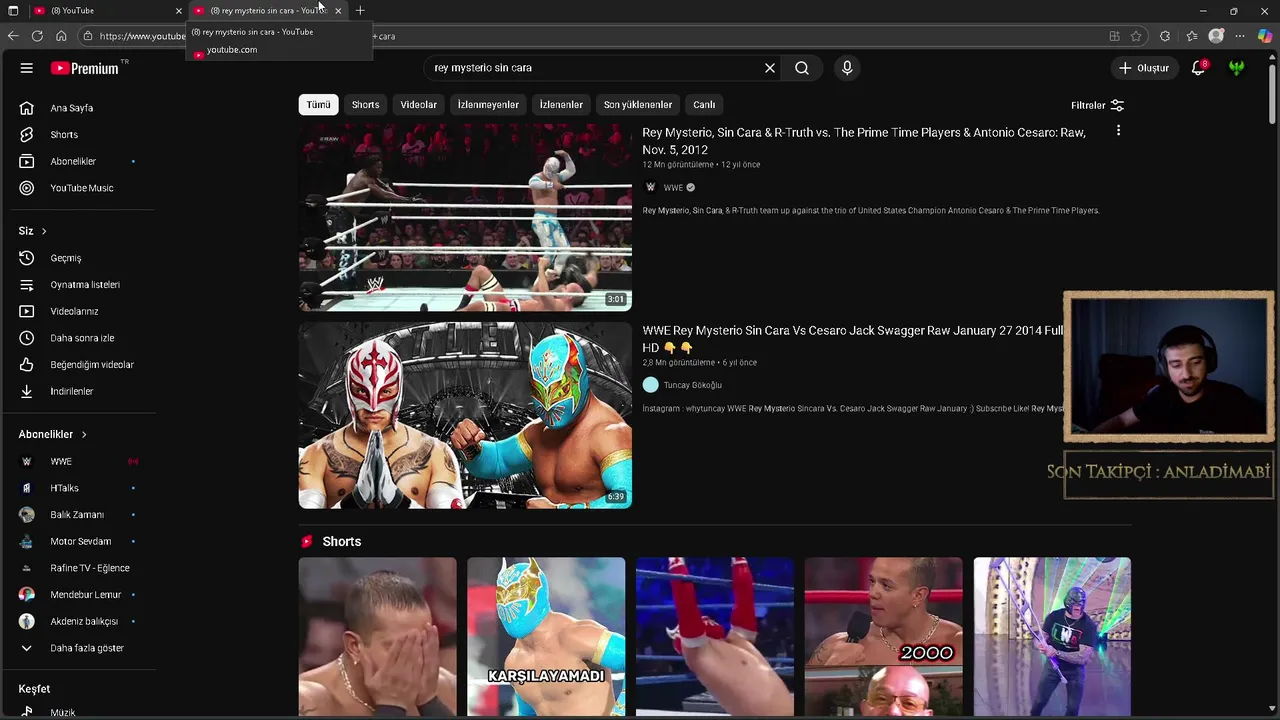Select the İzlenmeyenler filter chip
Viewport: 1280px width, 720px height.
pyautogui.click(x=488, y=105)
